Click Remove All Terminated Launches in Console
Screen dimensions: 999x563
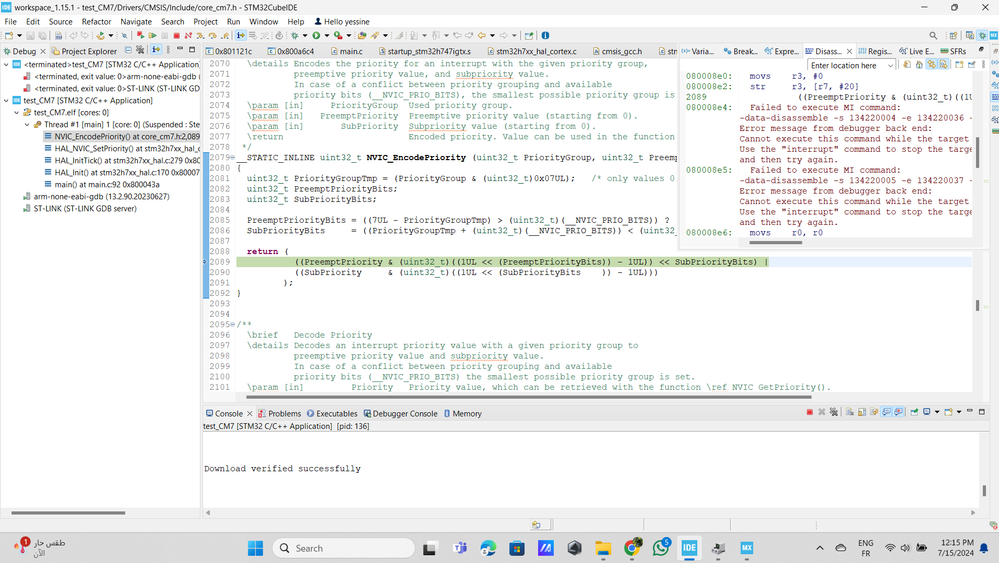[834, 412]
